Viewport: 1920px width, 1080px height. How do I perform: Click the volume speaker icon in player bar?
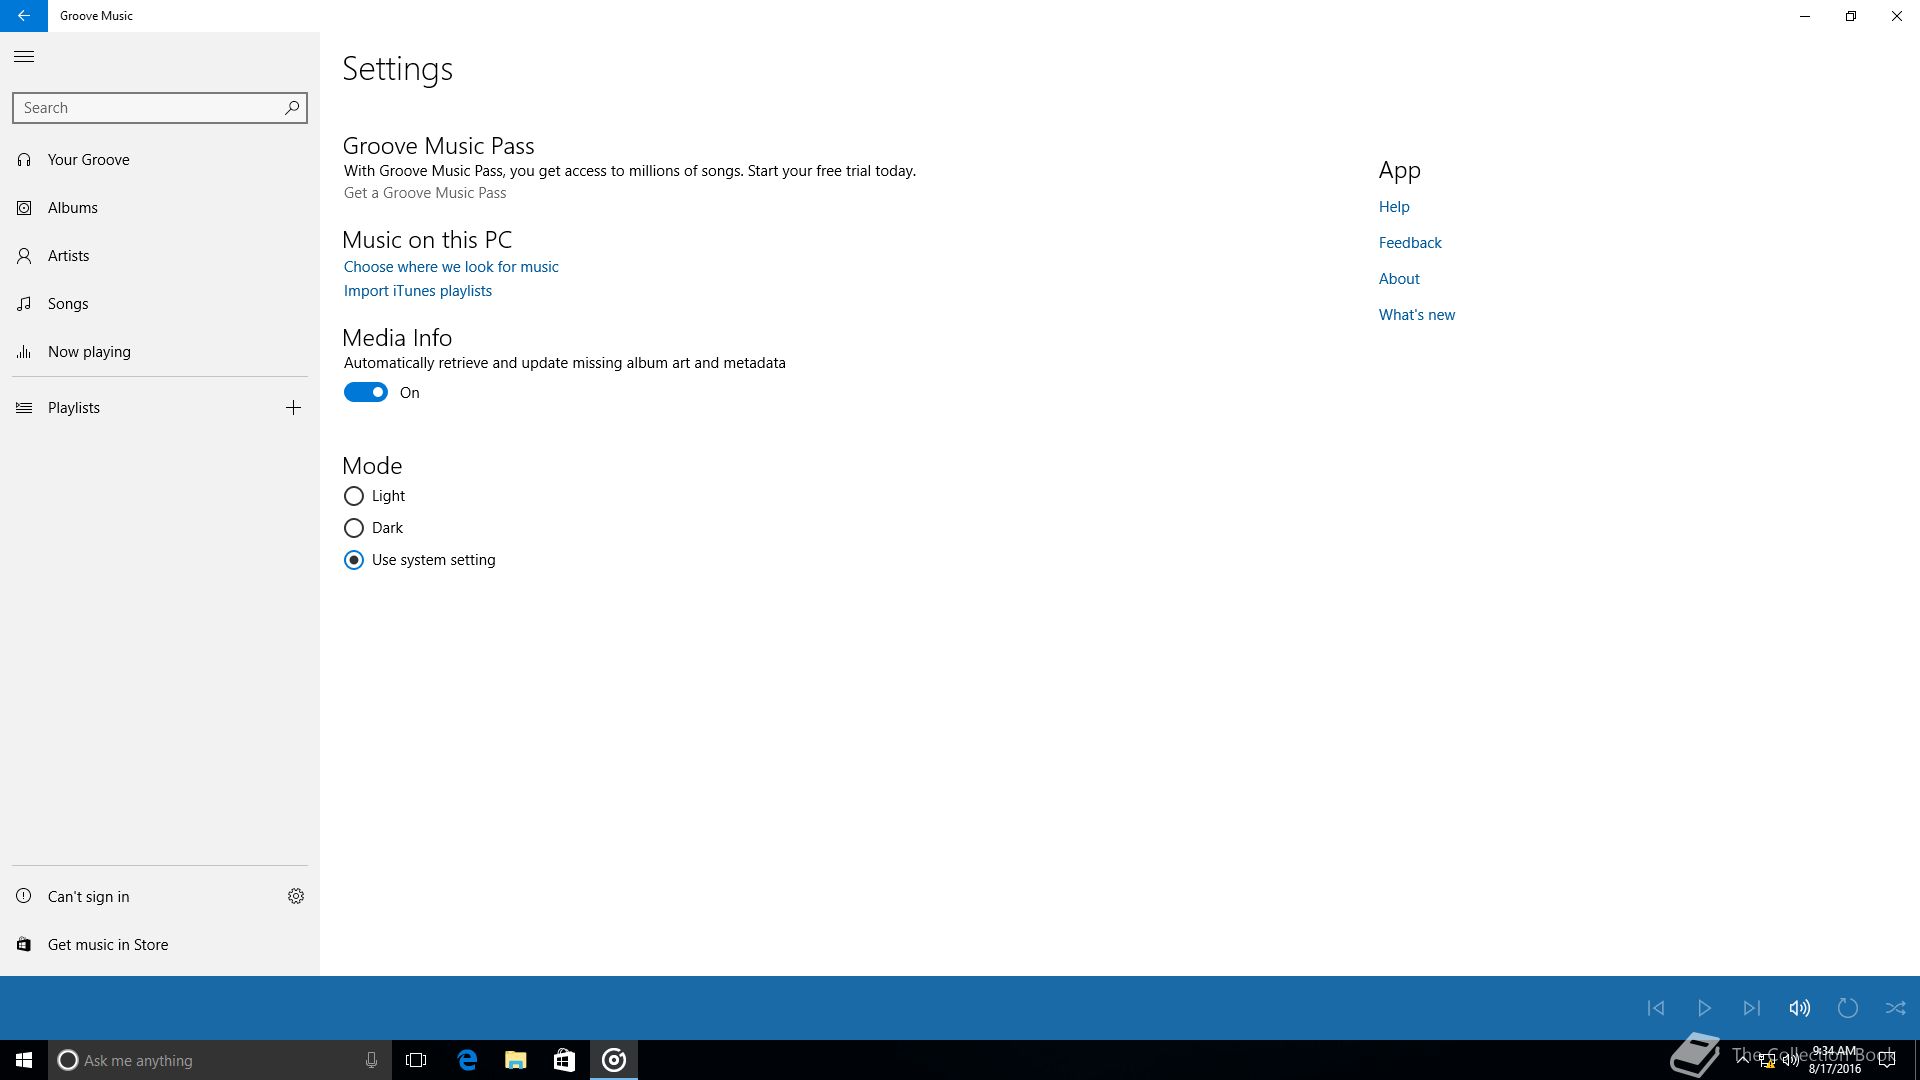point(1800,1008)
